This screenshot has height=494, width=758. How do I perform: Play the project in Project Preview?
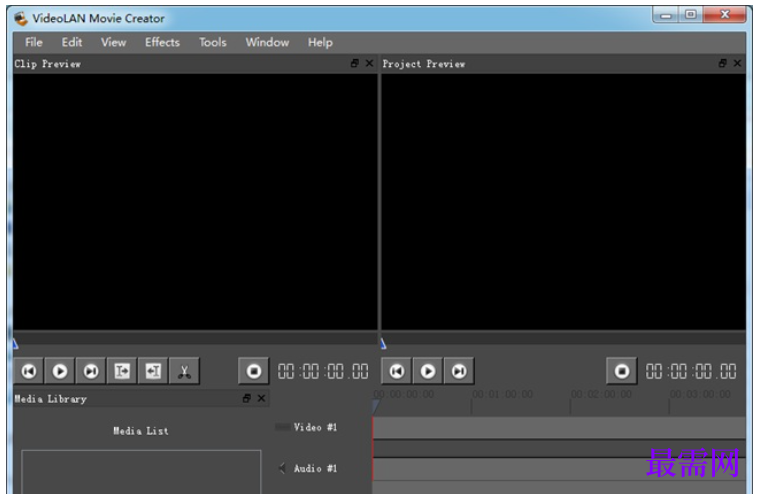coord(427,371)
